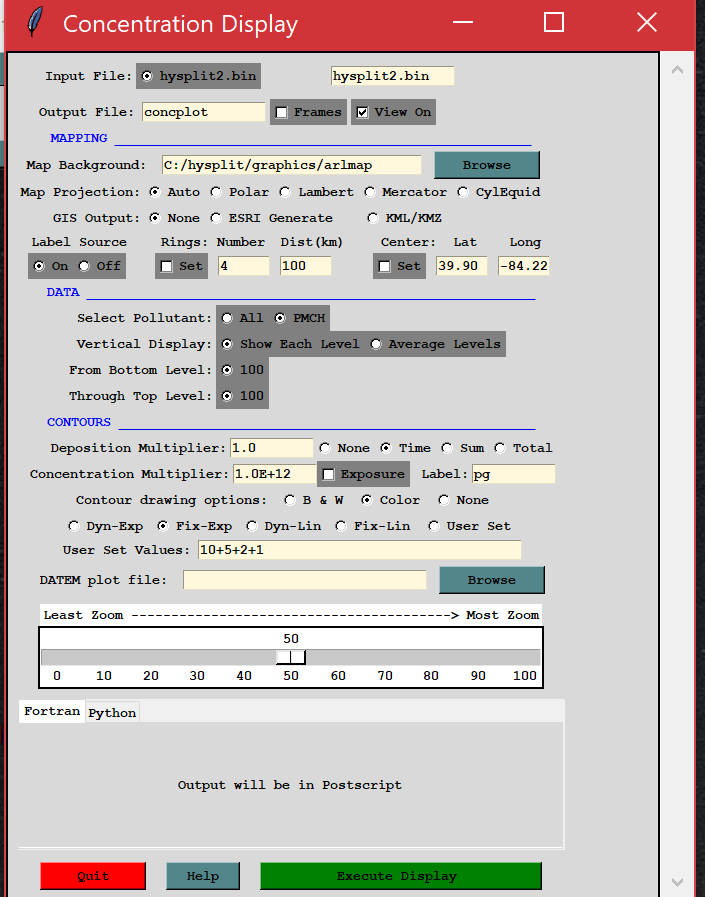Viewport: 705px width, 897px height.
Task: Click the red Quit button
Action: pos(93,876)
